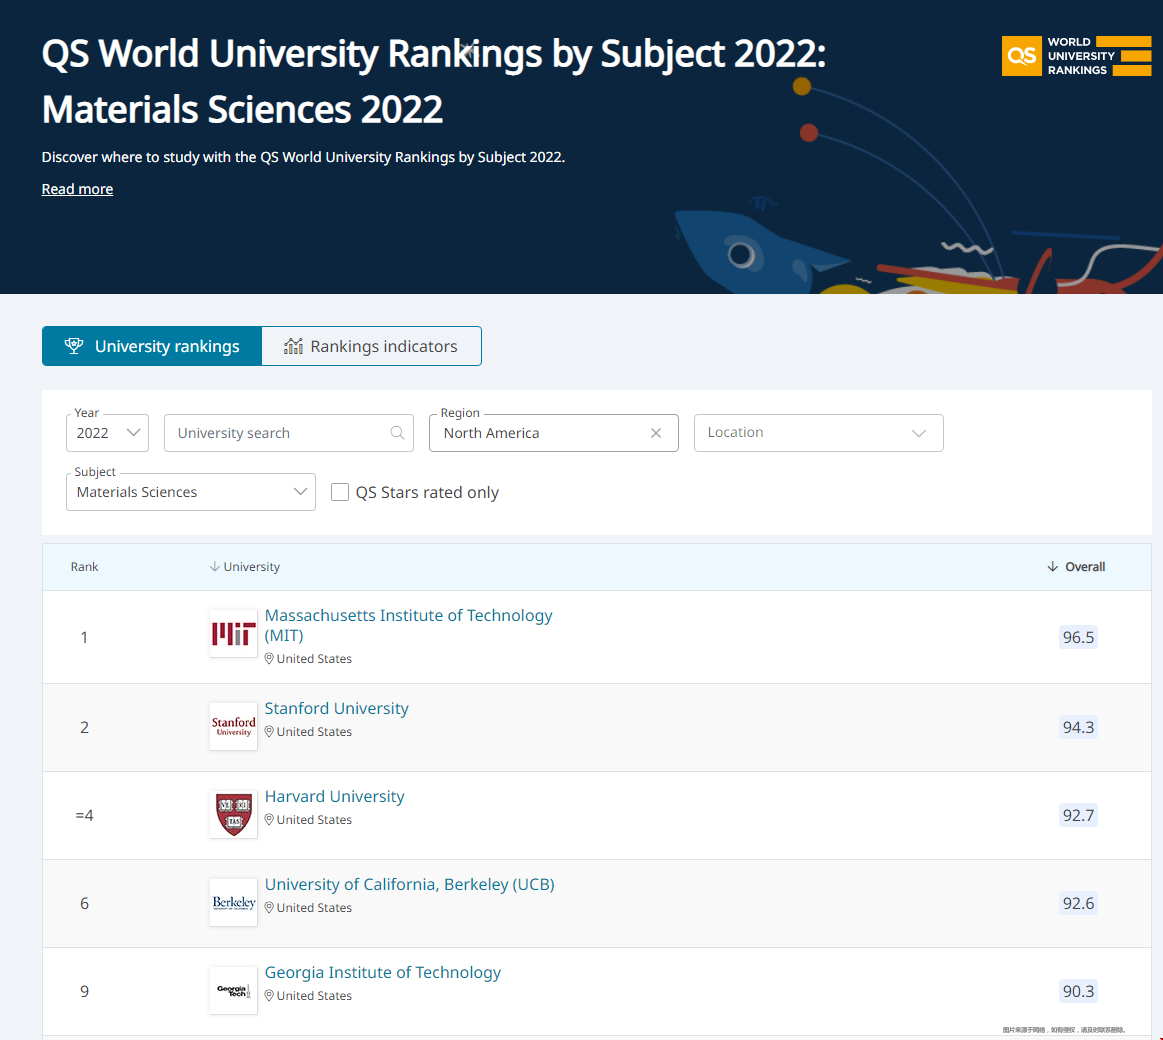Click the location pin under Berkeley
Viewport: 1163px width, 1040px height.
click(269, 908)
